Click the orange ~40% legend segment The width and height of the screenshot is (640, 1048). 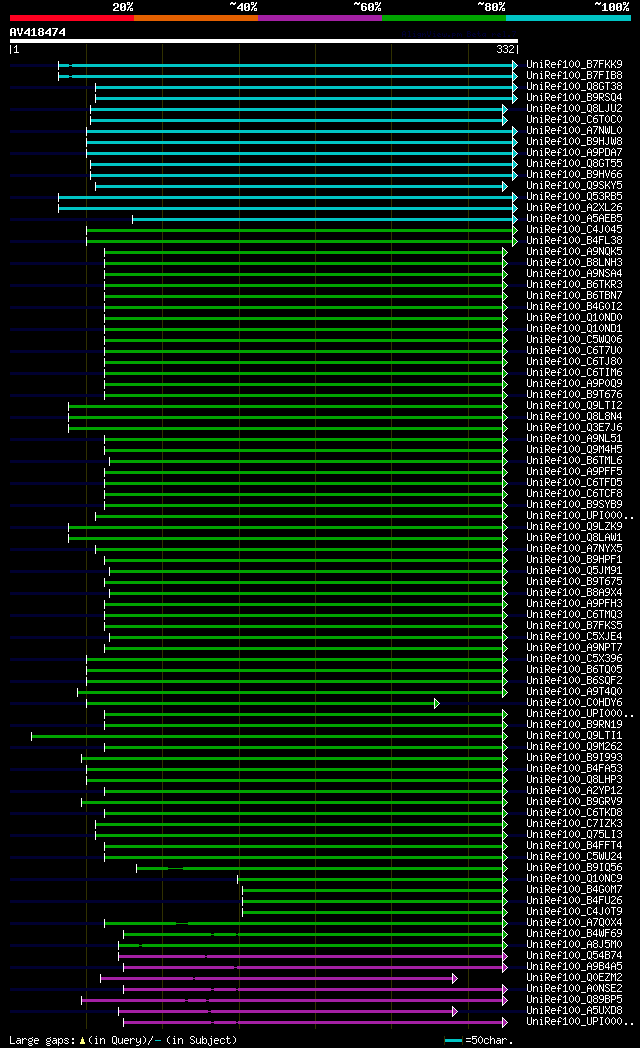tap(196, 18)
